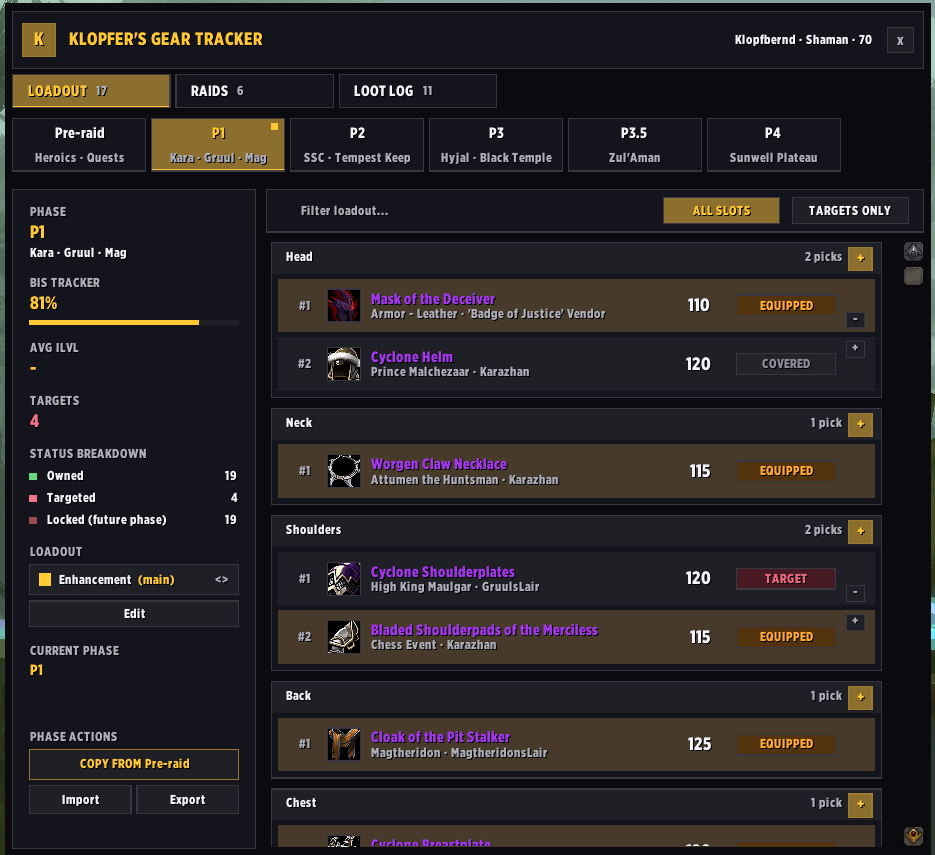The image size is (935, 855).
Task: Click the Worgen Claw Necklace item icon
Action: (343, 471)
